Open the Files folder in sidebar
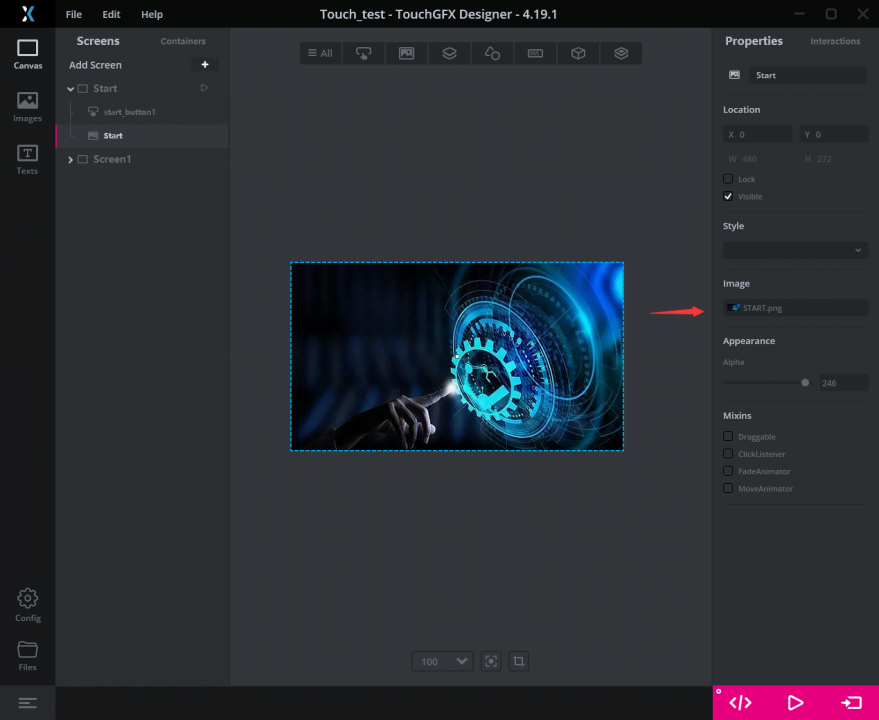The width and height of the screenshot is (879, 720). point(27,656)
